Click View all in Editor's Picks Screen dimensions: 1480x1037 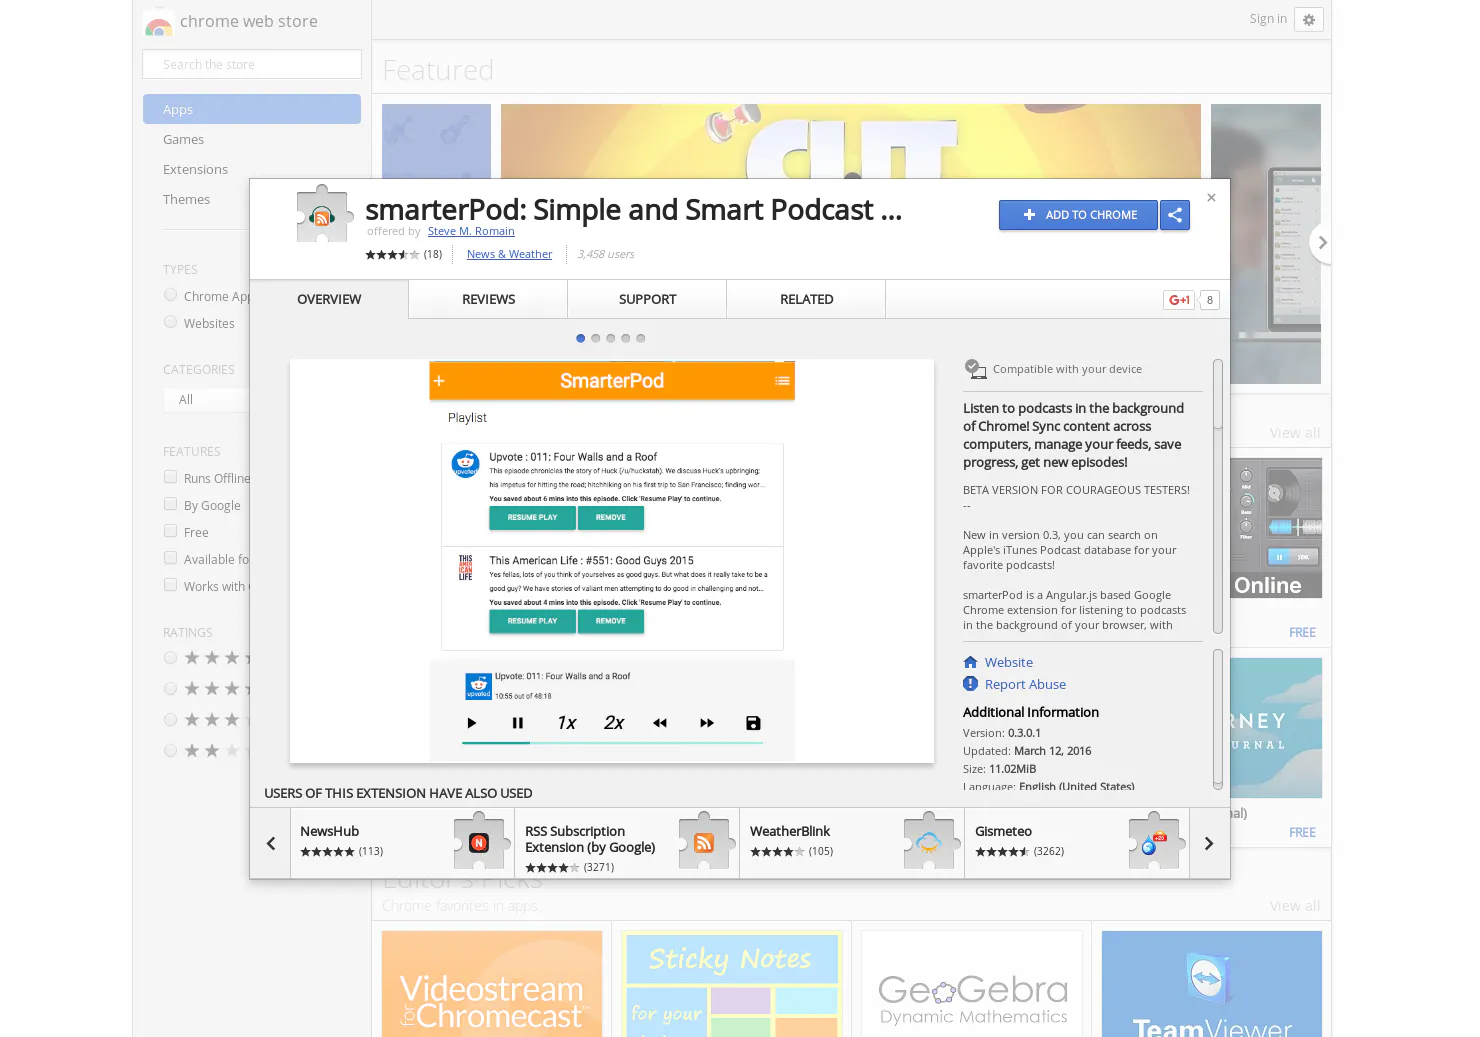point(1294,906)
